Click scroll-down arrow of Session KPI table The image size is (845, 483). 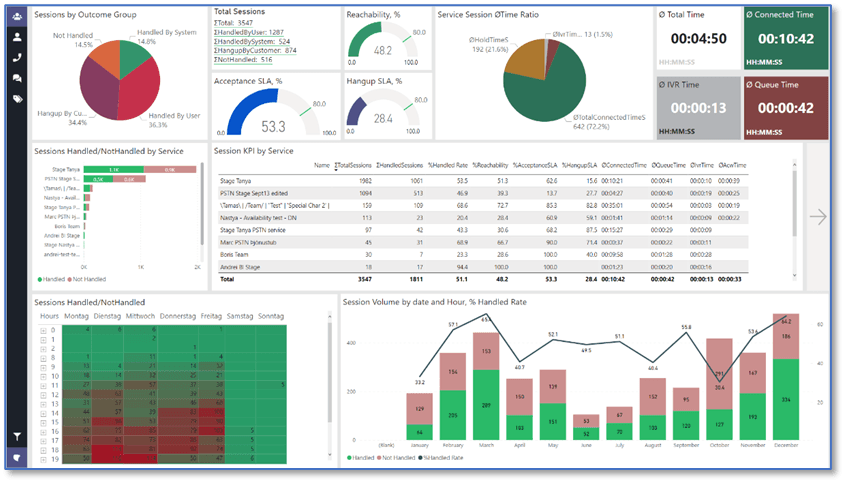(x=794, y=275)
